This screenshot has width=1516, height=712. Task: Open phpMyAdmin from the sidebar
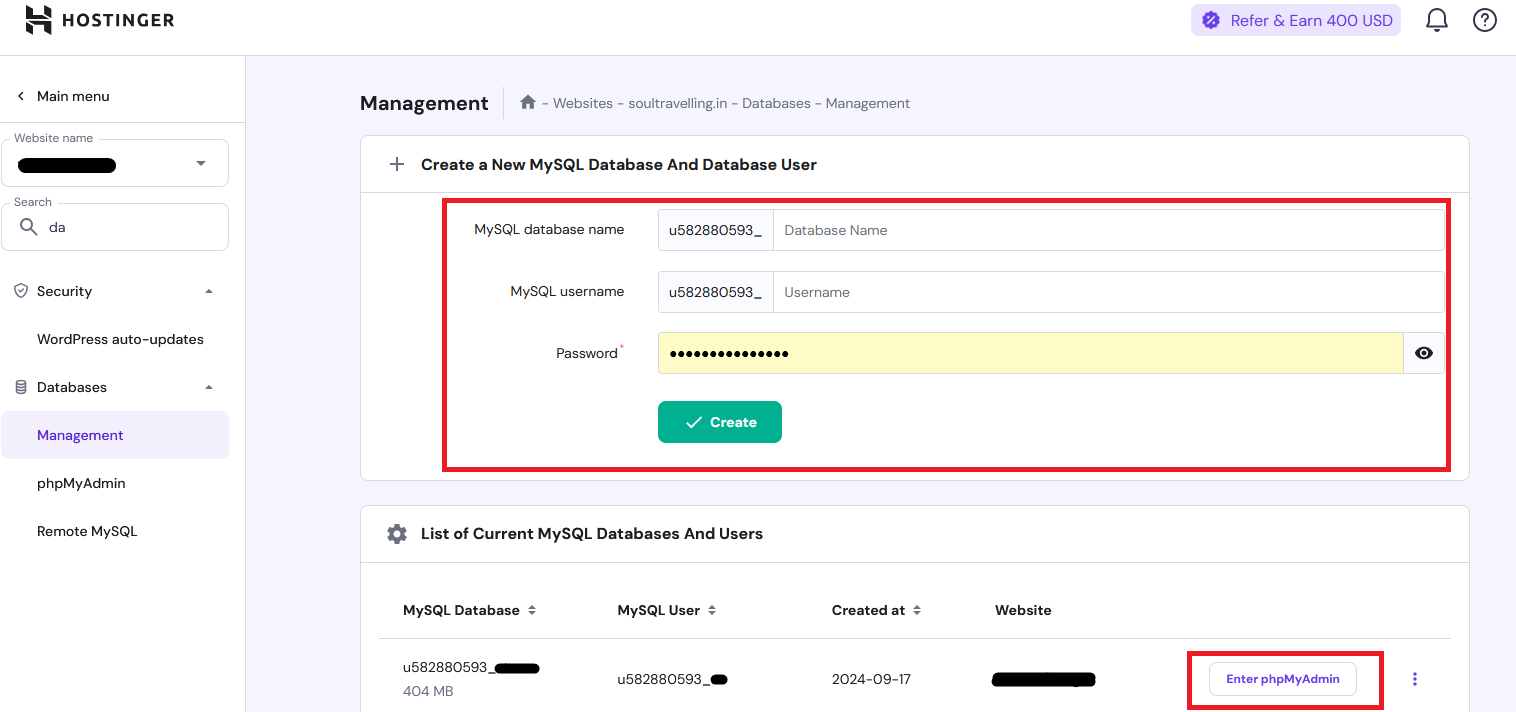point(81,483)
